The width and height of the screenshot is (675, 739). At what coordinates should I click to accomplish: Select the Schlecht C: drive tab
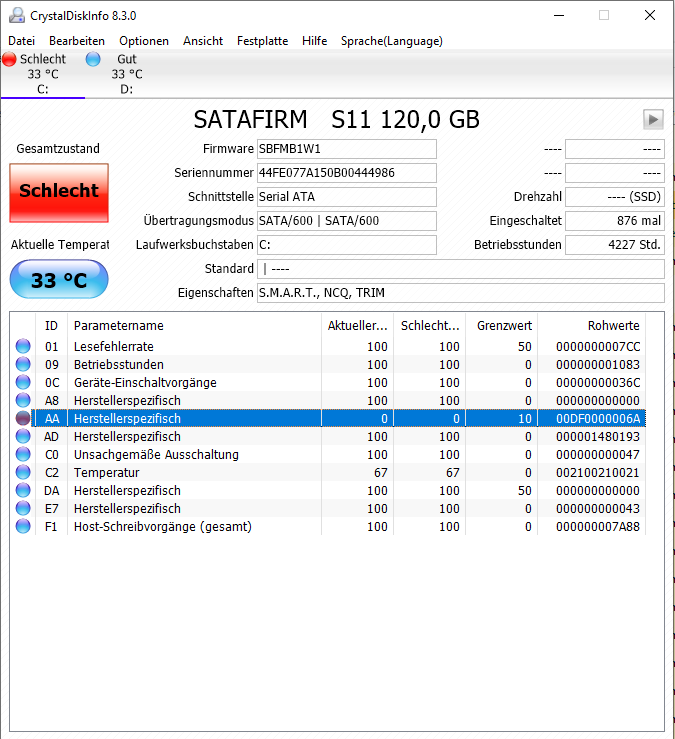click(42, 74)
